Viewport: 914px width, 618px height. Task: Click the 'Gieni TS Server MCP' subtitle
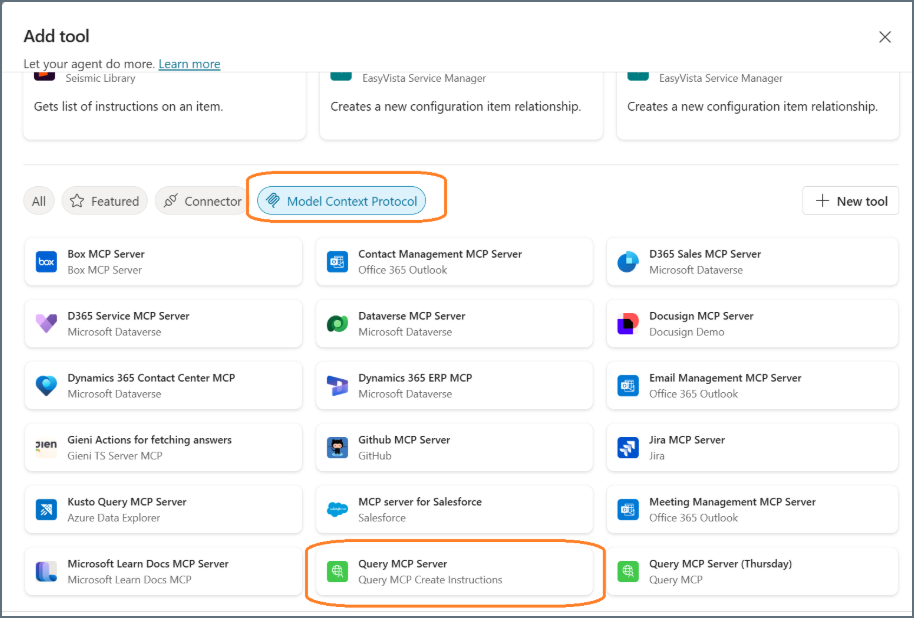coord(115,456)
